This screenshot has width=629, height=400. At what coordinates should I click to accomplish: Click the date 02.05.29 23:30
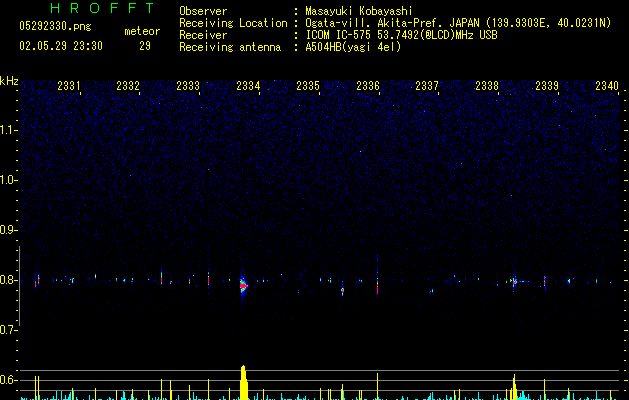click(x=61, y=46)
